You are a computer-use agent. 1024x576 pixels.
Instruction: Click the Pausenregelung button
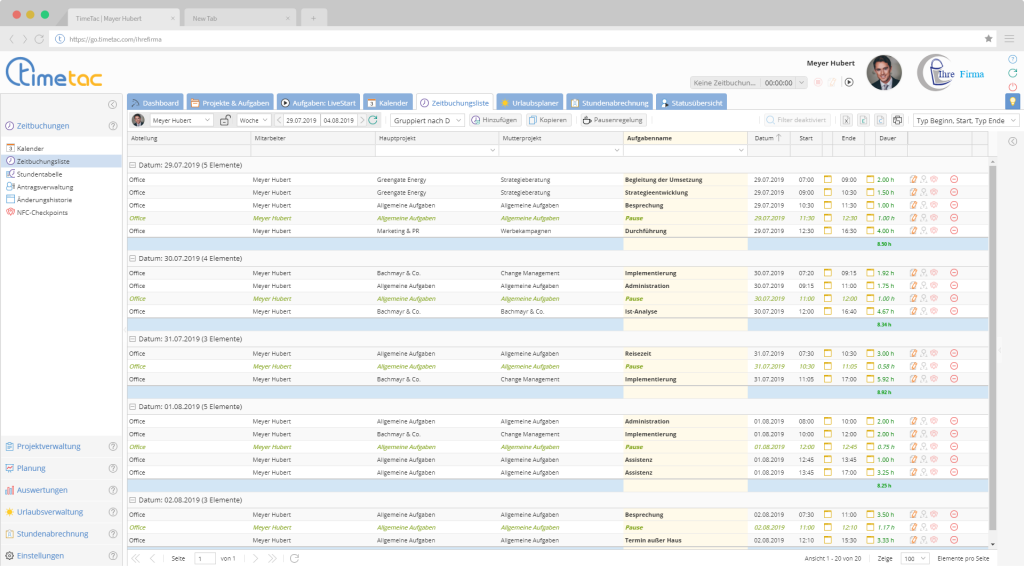[613, 120]
